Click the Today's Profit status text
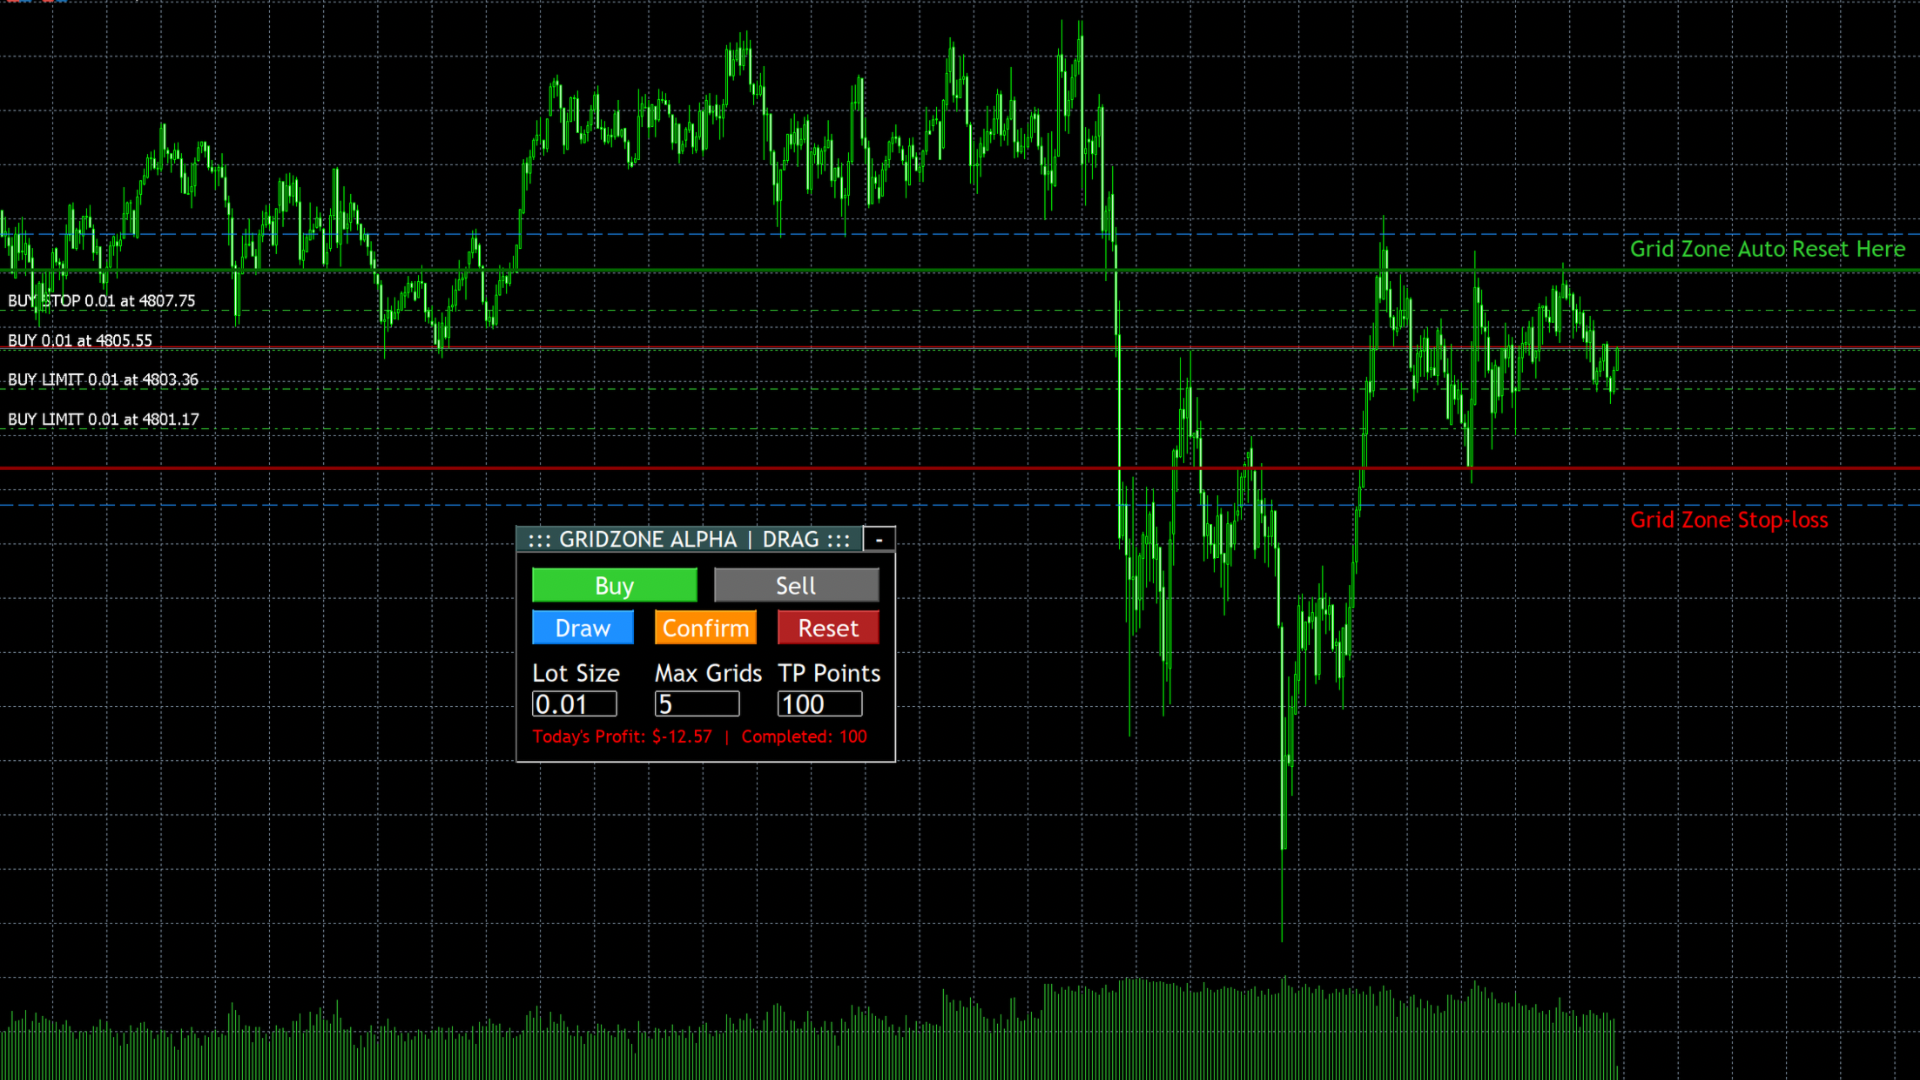The width and height of the screenshot is (1920, 1080). 622,737
